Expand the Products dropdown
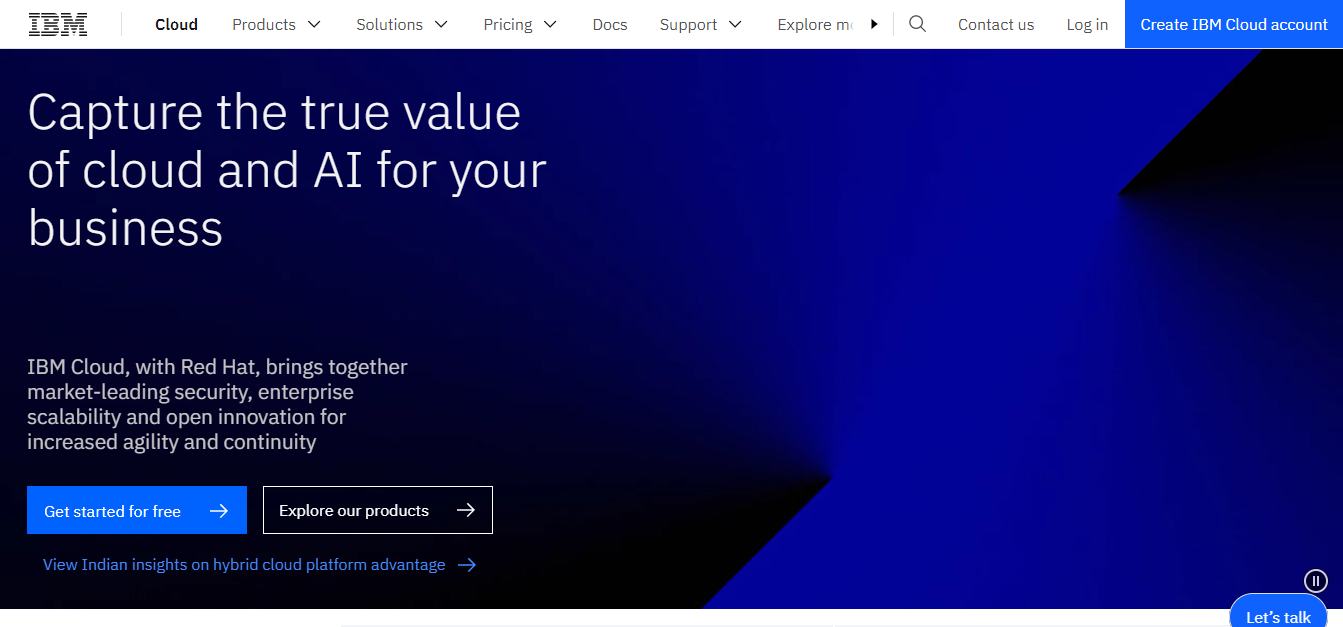 (277, 24)
